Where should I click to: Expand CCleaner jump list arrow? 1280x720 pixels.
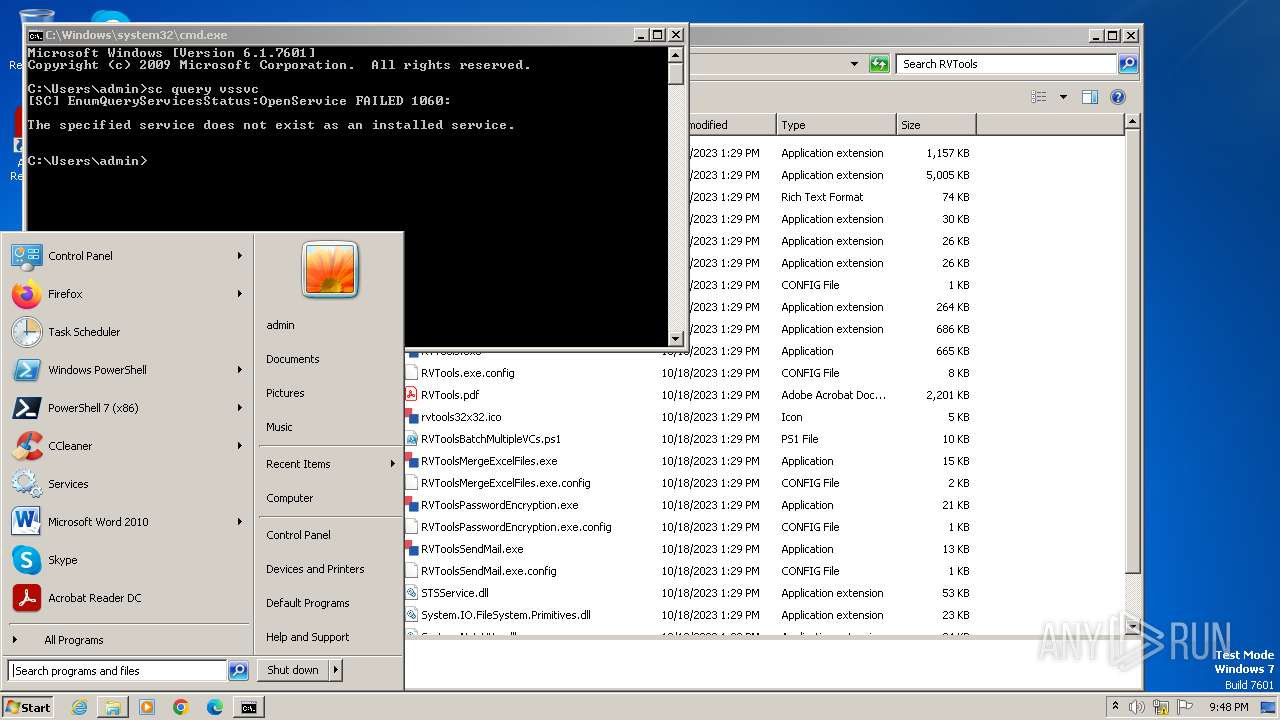pyautogui.click(x=240, y=446)
